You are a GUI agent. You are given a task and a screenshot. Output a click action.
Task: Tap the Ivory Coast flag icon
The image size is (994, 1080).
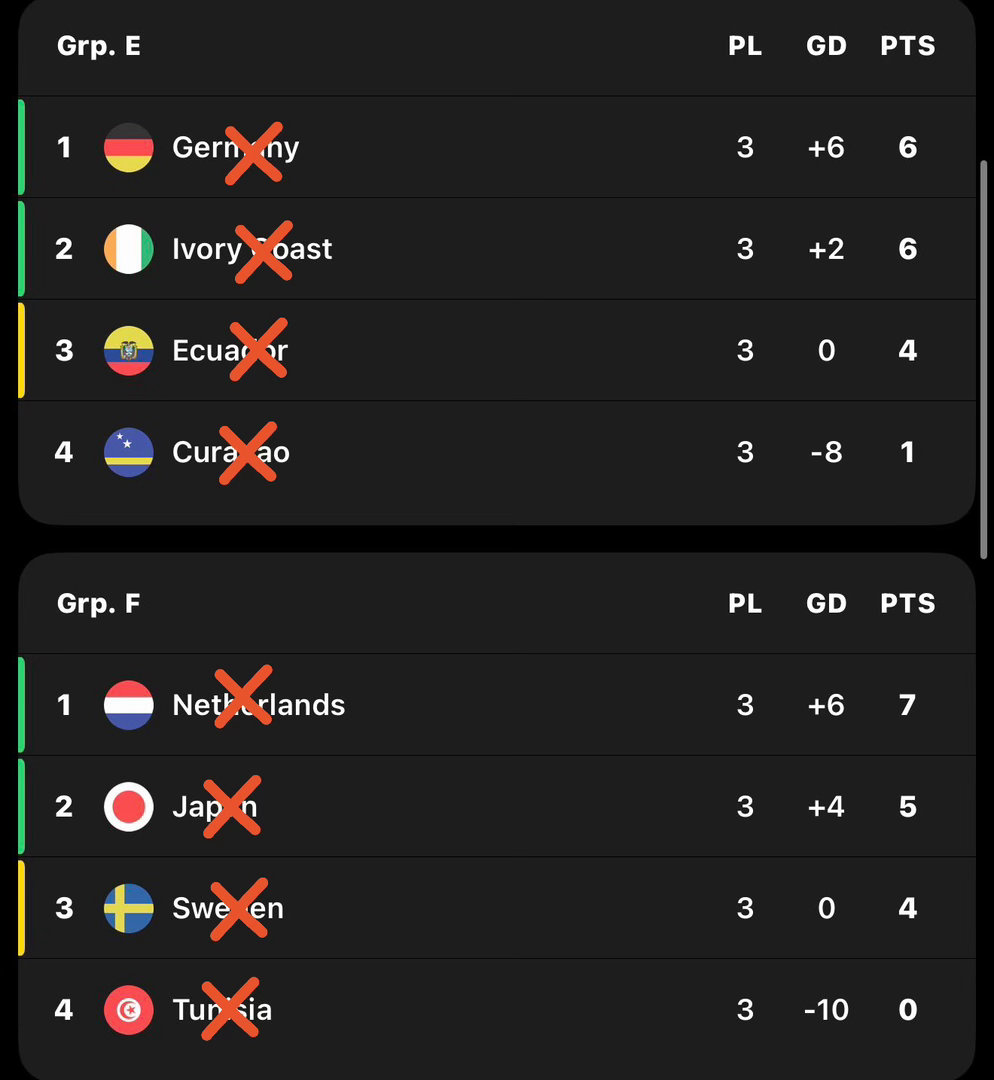coord(129,249)
